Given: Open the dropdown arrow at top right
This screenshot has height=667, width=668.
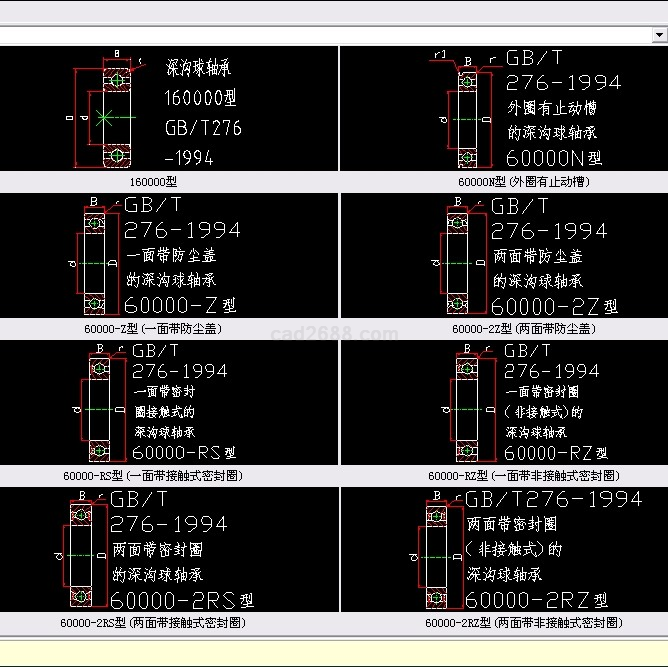Looking at the screenshot, I should click(x=659, y=35).
